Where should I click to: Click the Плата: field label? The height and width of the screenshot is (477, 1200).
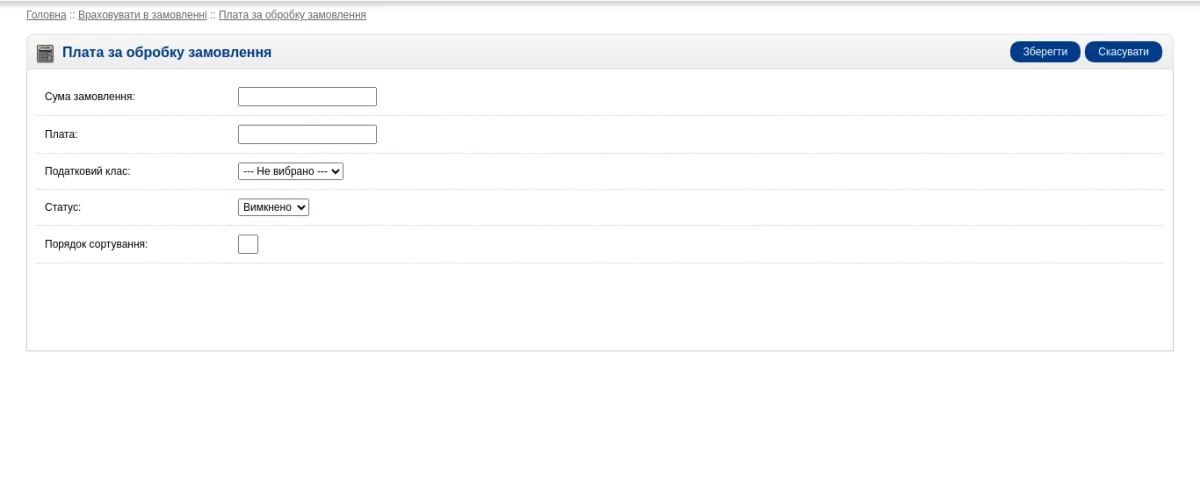pos(61,134)
